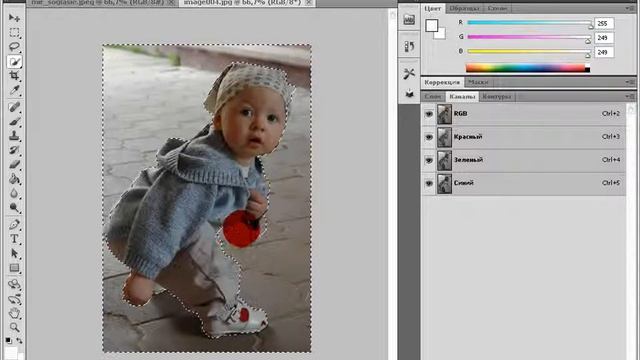Select the Зеленый channel name
This screenshot has width=640, height=360.
(469, 160)
